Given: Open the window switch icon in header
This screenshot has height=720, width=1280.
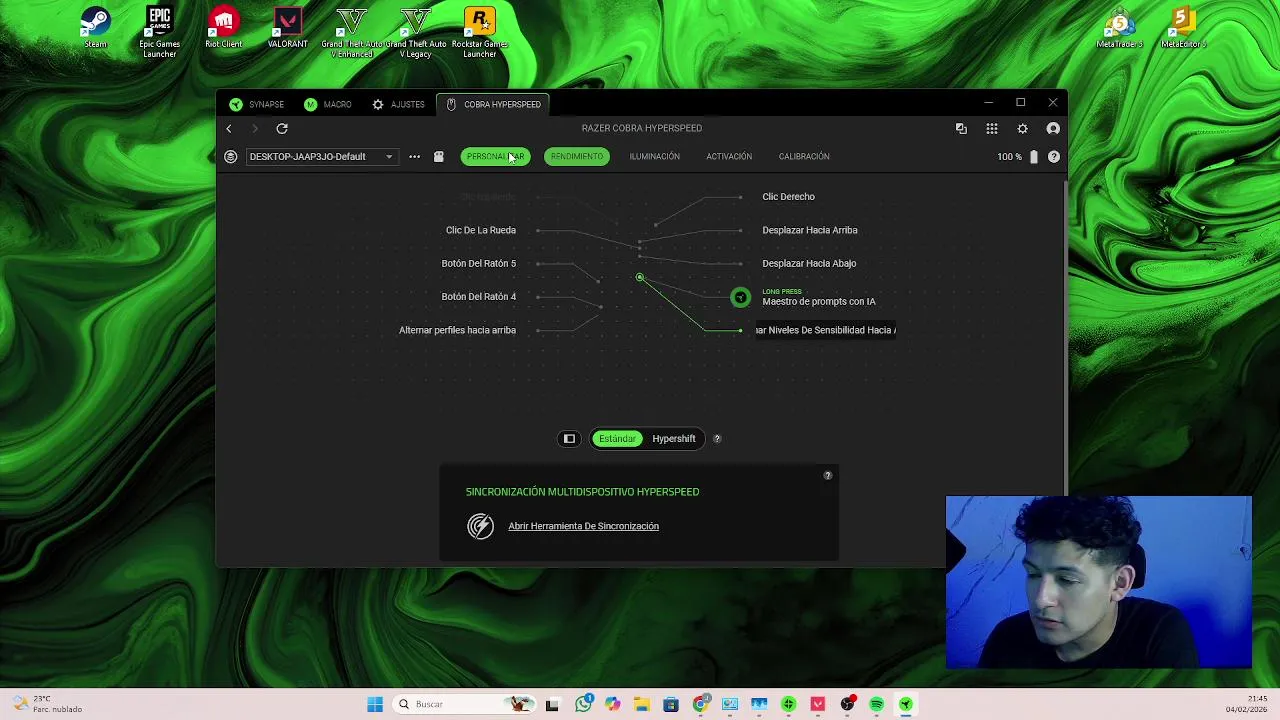Looking at the screenshot, I should coord(961,128).
